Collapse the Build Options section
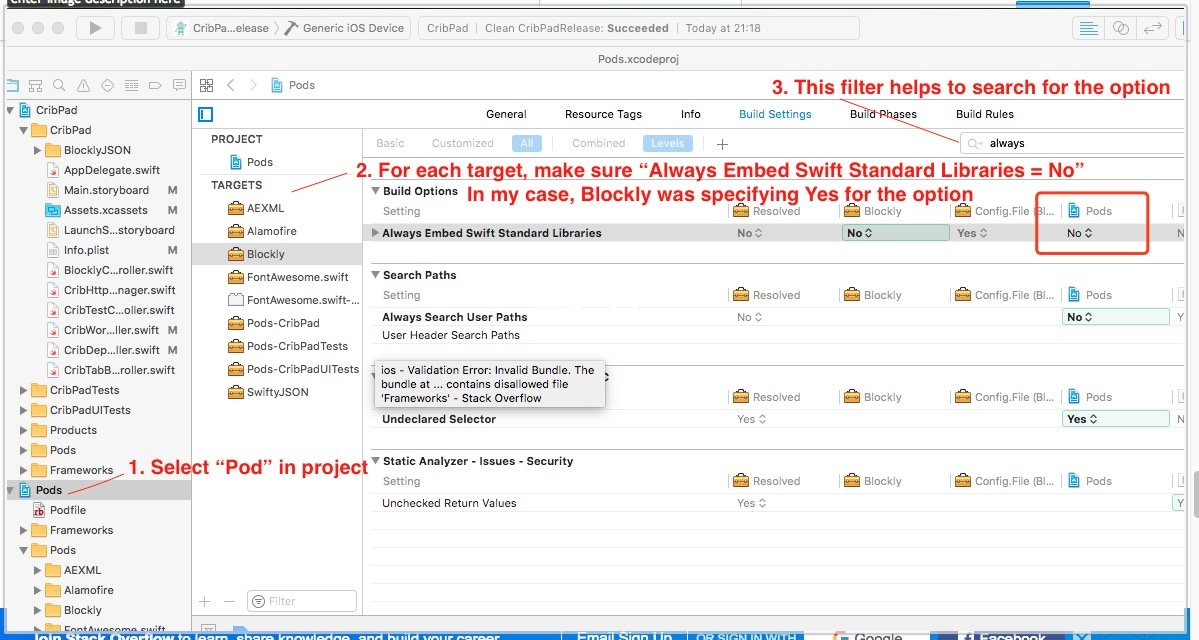This screenshot has height=640, width=1199. pos(375,191)
